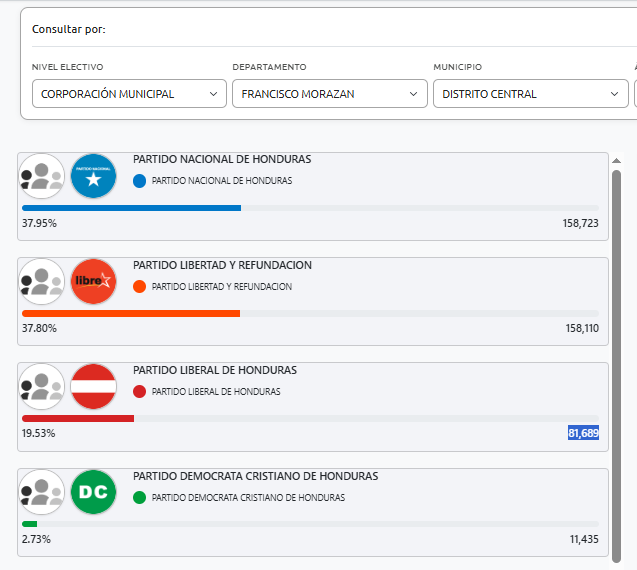Click the orange 37.80% progress bar
This screenshot has height=570, width=637.
pyautogui.click(x=131, y=313)
